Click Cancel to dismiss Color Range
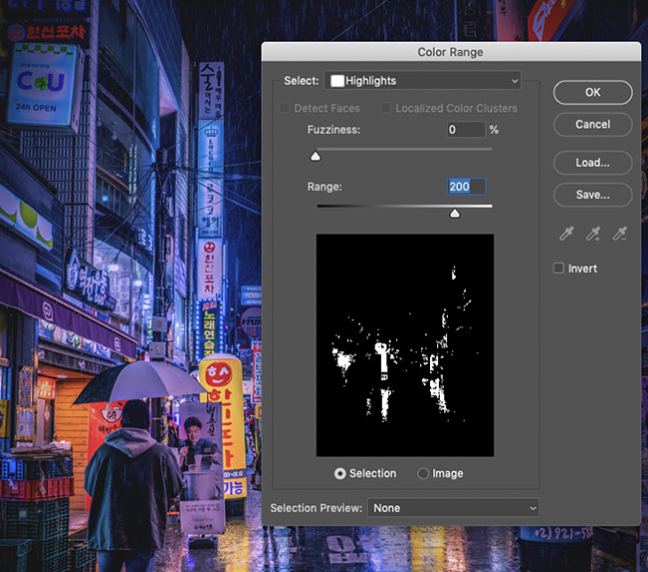 592,125
